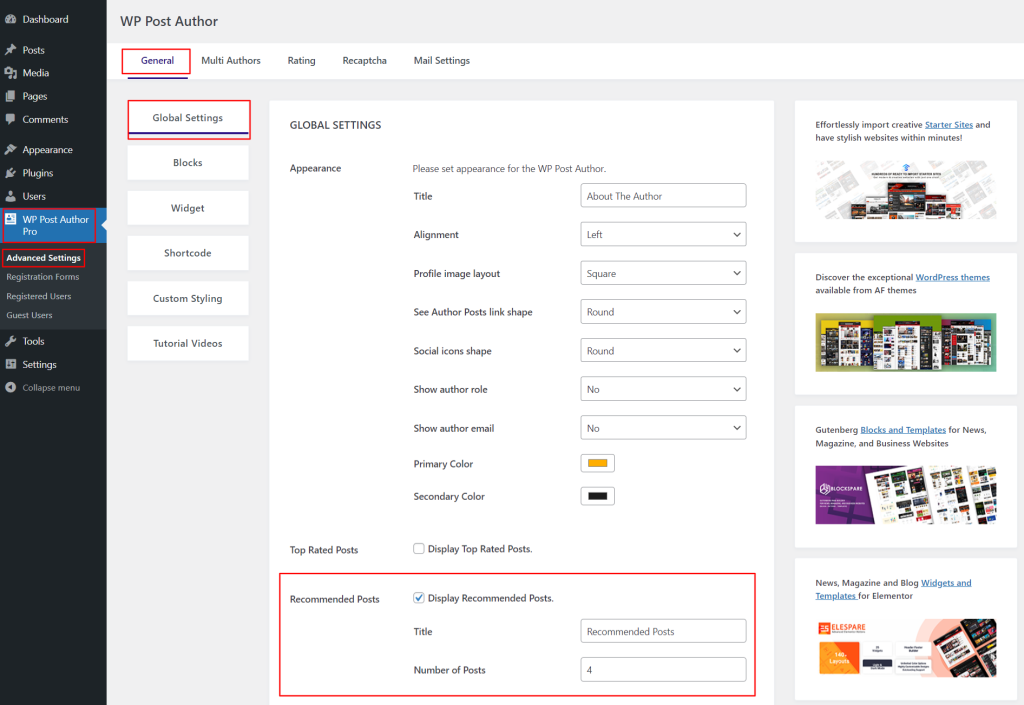Pick the Primary Color swatch
The height and width of the screenshot is (705, 1024).
pyautogui.click(x=598, y=463)
